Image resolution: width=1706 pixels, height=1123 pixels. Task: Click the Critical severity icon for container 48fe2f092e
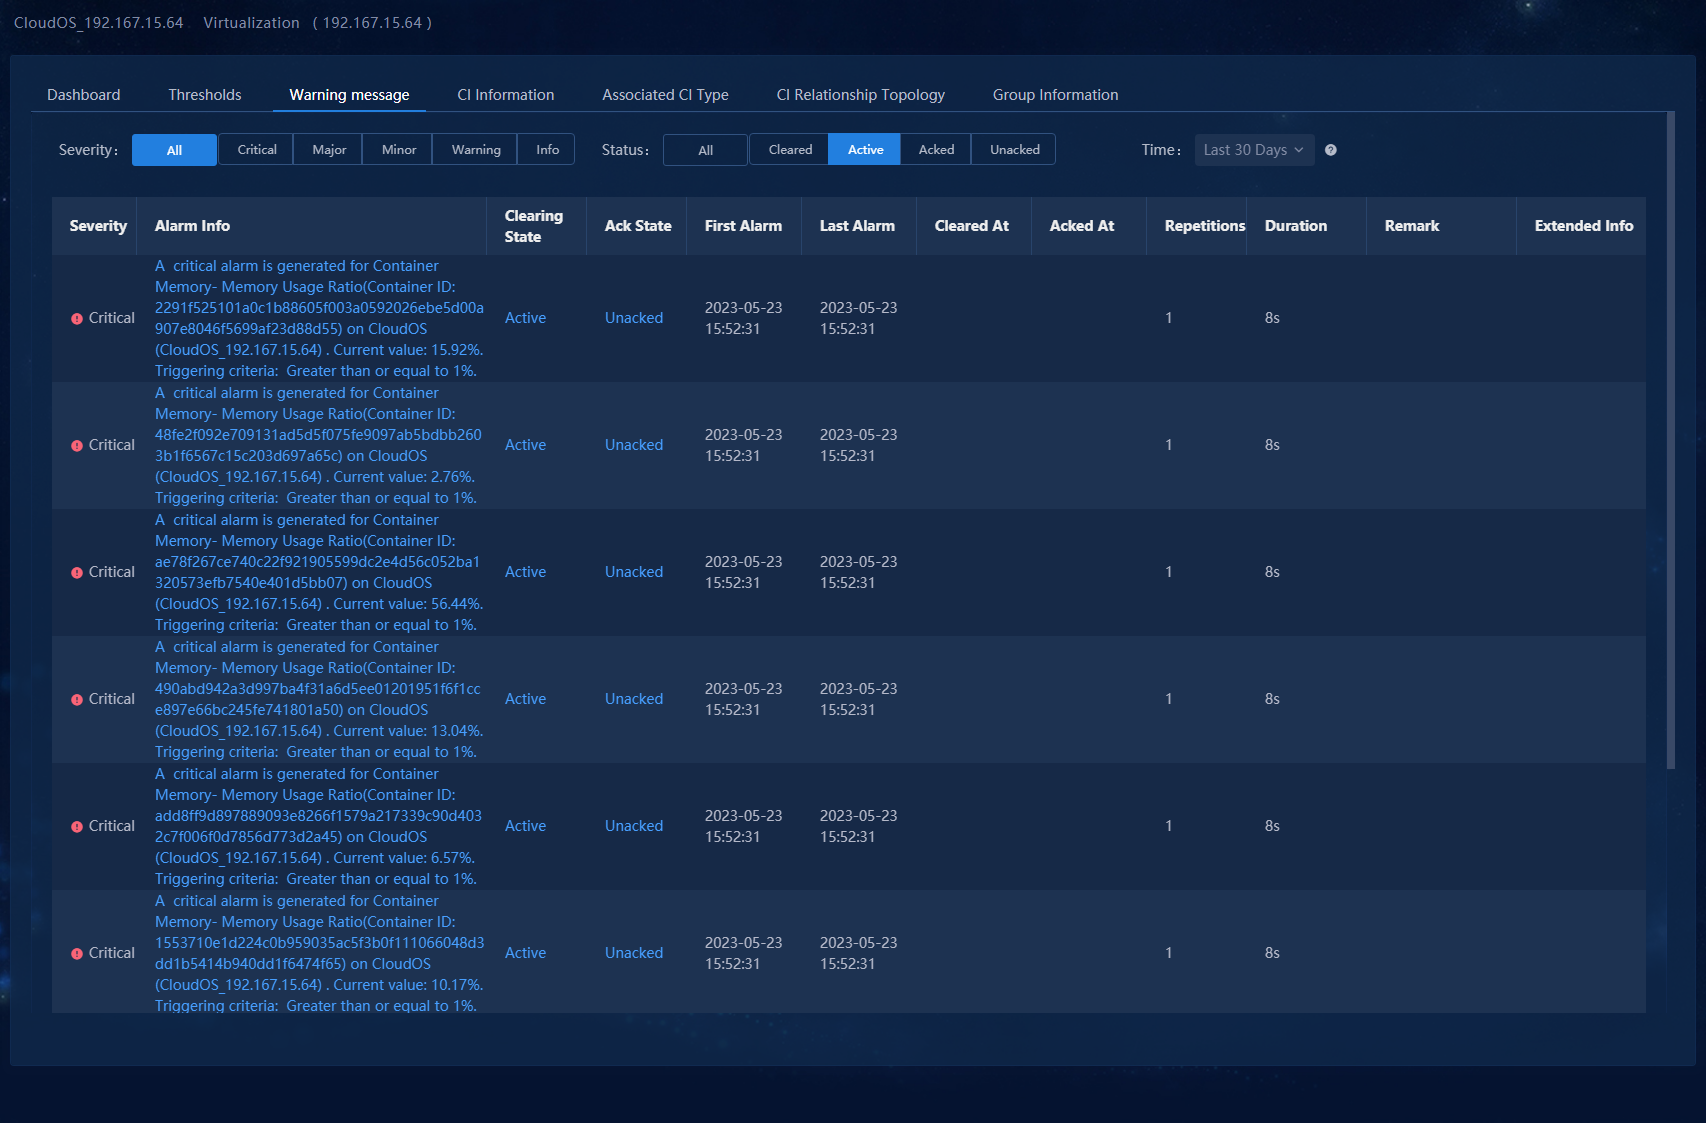click(x=77, y=446)
